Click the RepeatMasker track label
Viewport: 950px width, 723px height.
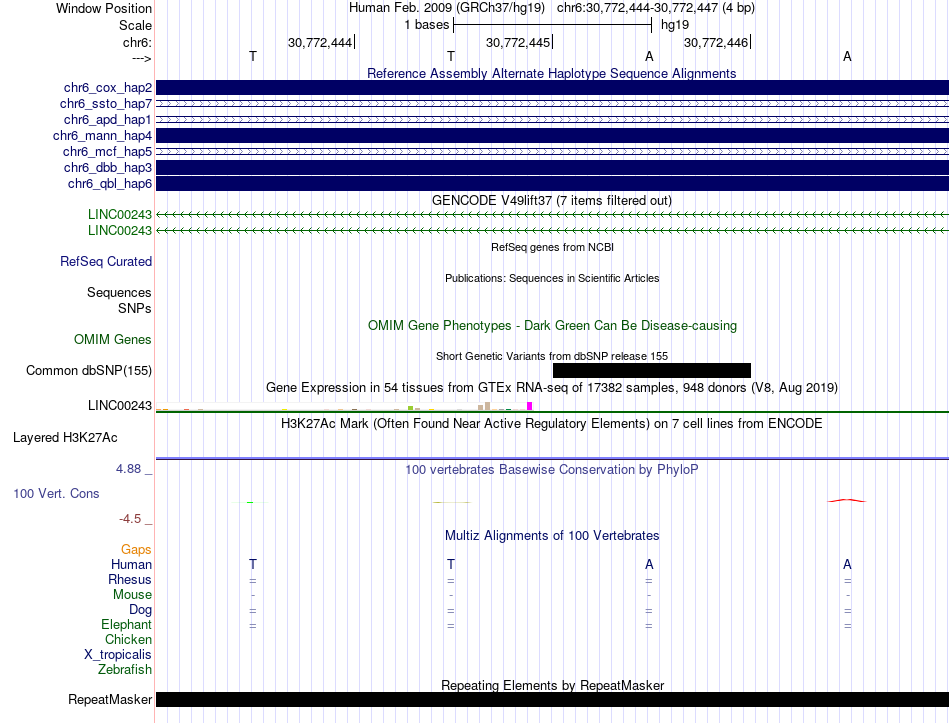pos(110,699)
